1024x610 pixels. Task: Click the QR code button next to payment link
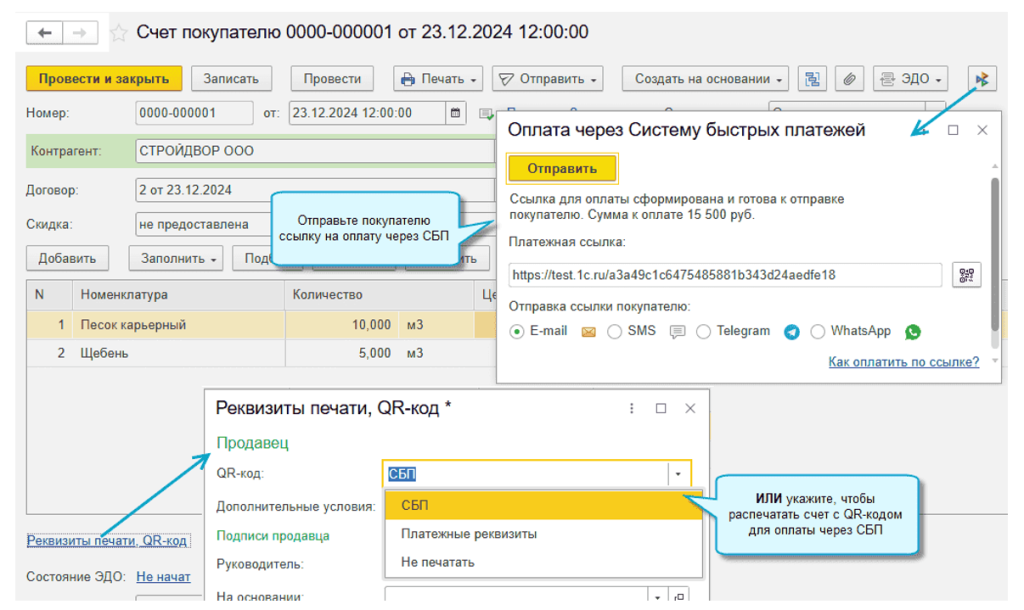[966, 275]
